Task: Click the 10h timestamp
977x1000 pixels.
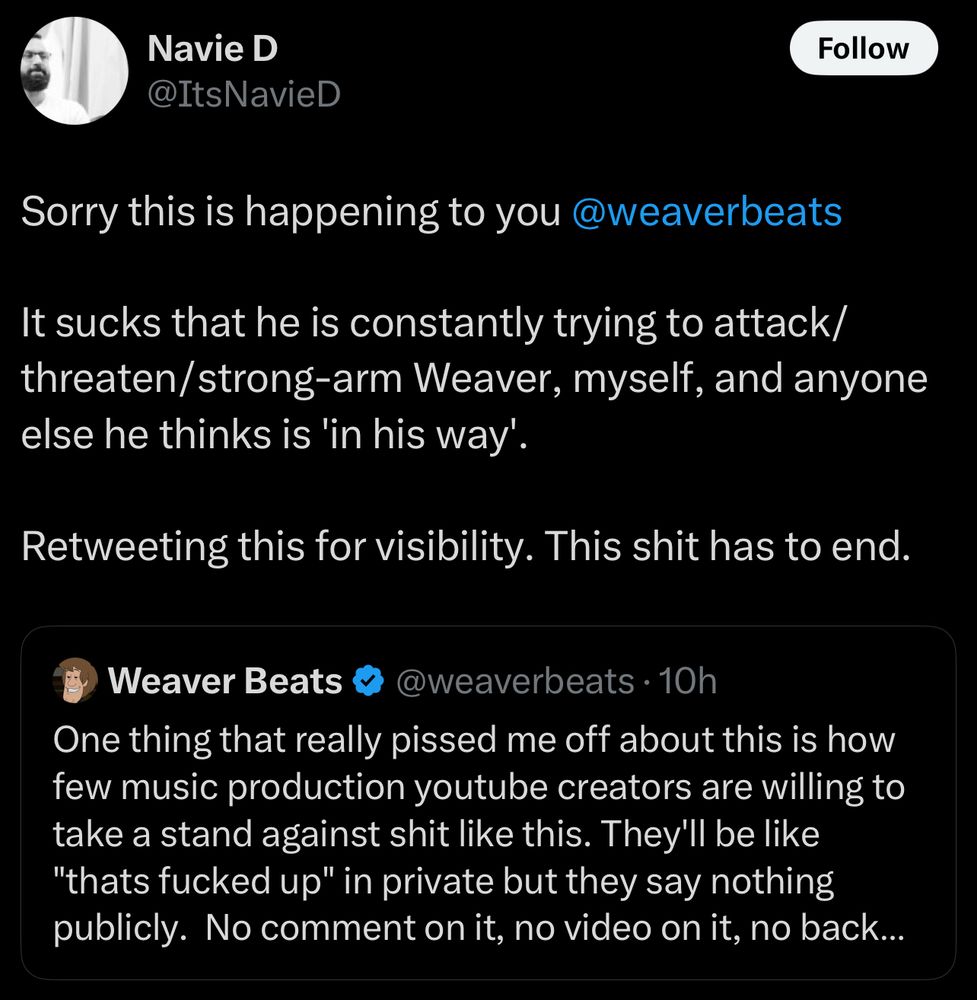Action: [x=690, y=681]
